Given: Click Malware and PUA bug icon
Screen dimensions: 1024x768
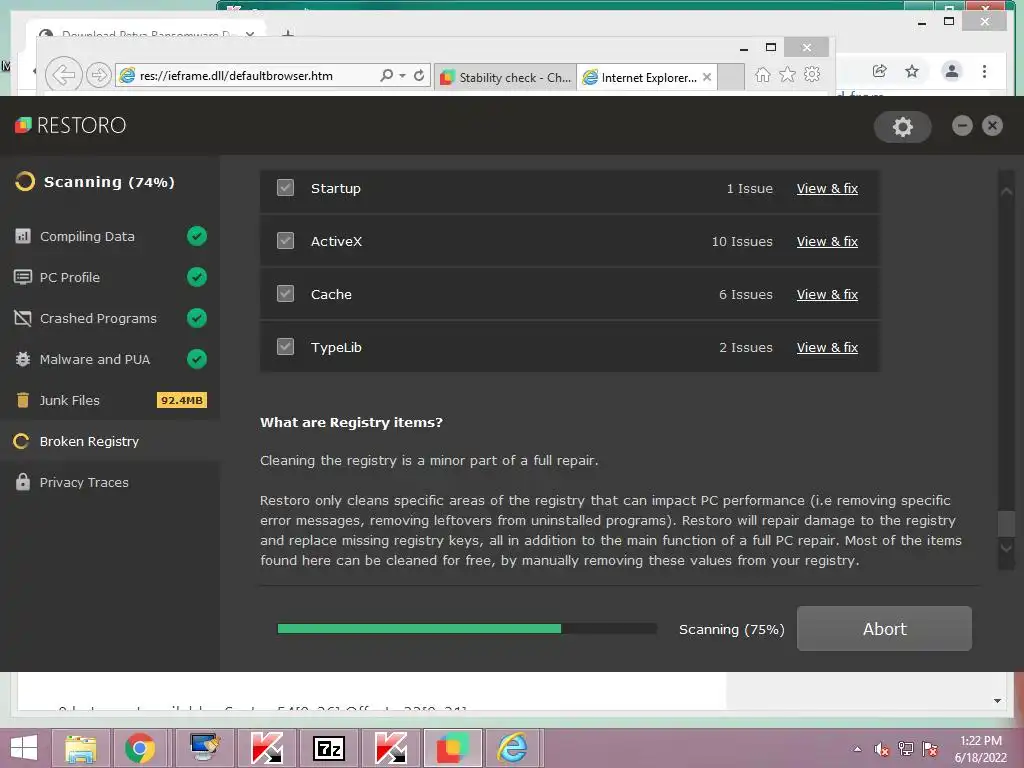Looking at the screenshot, I should click(23, 359).
